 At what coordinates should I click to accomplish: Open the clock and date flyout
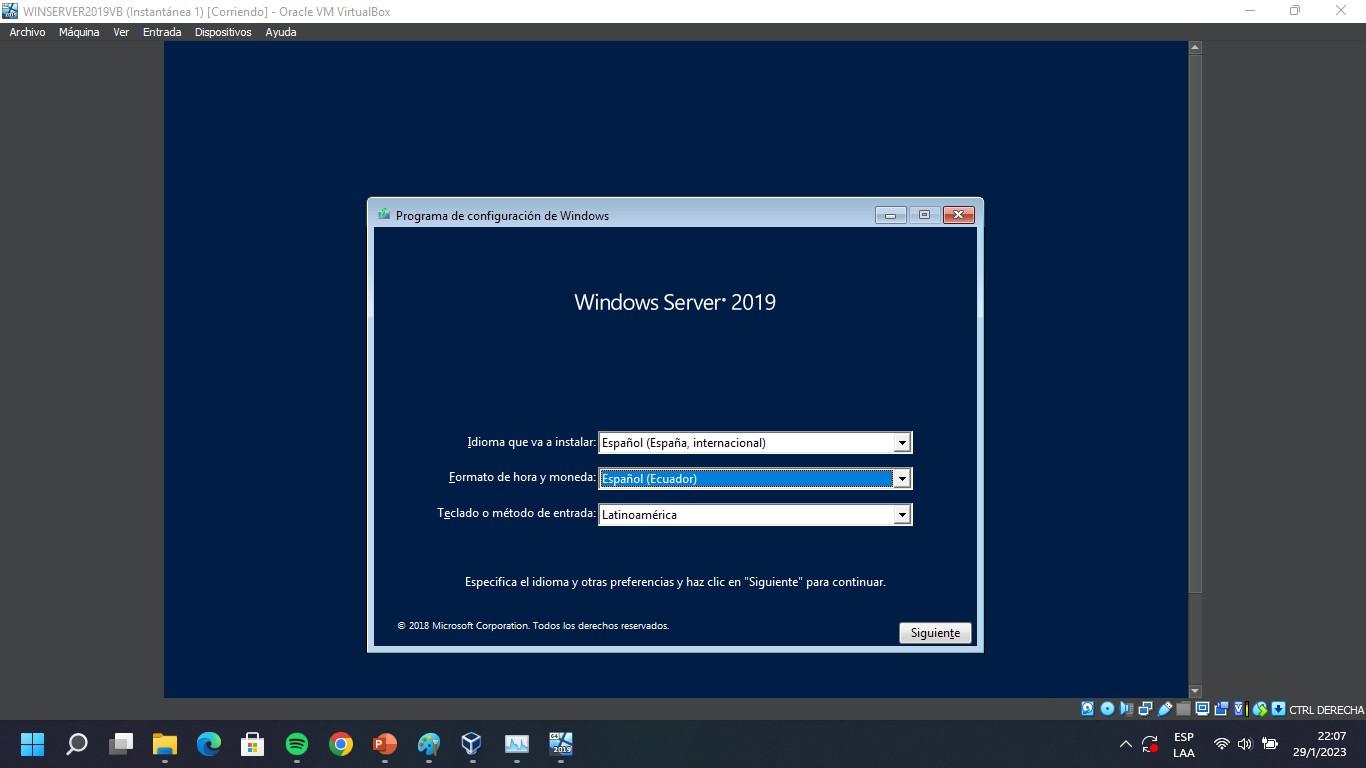(x=1319, y=744)
